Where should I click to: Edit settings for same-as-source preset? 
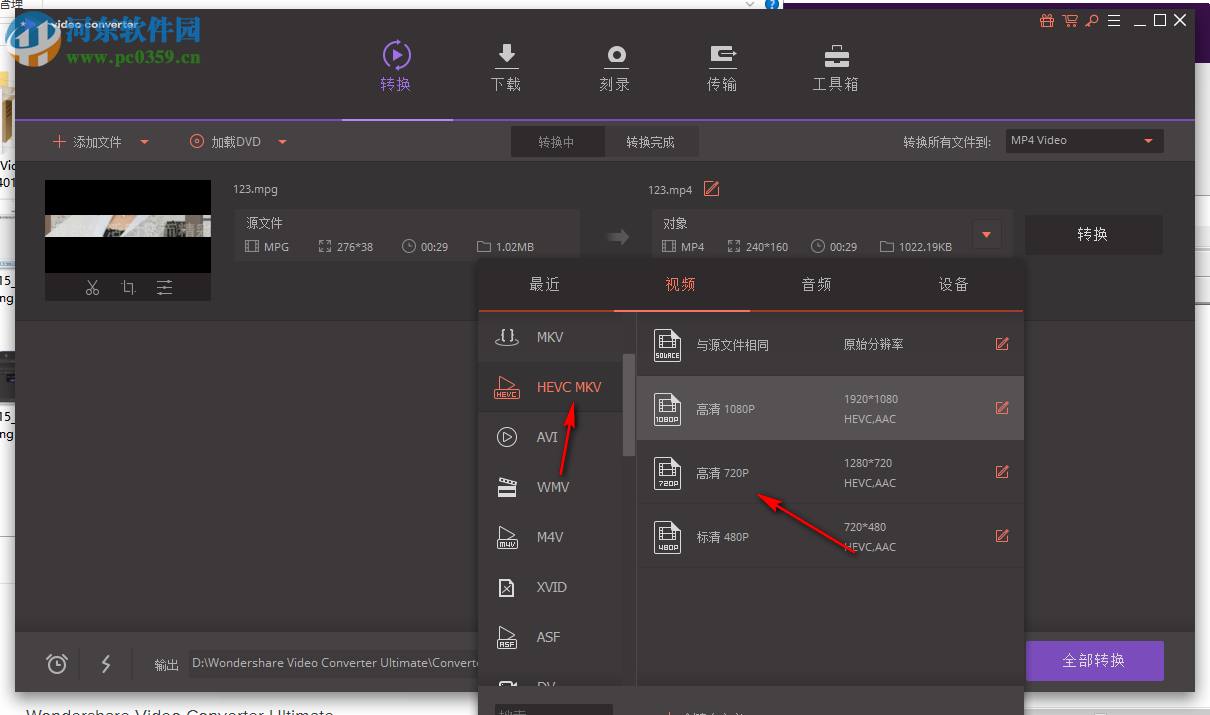coord(1002,344)
